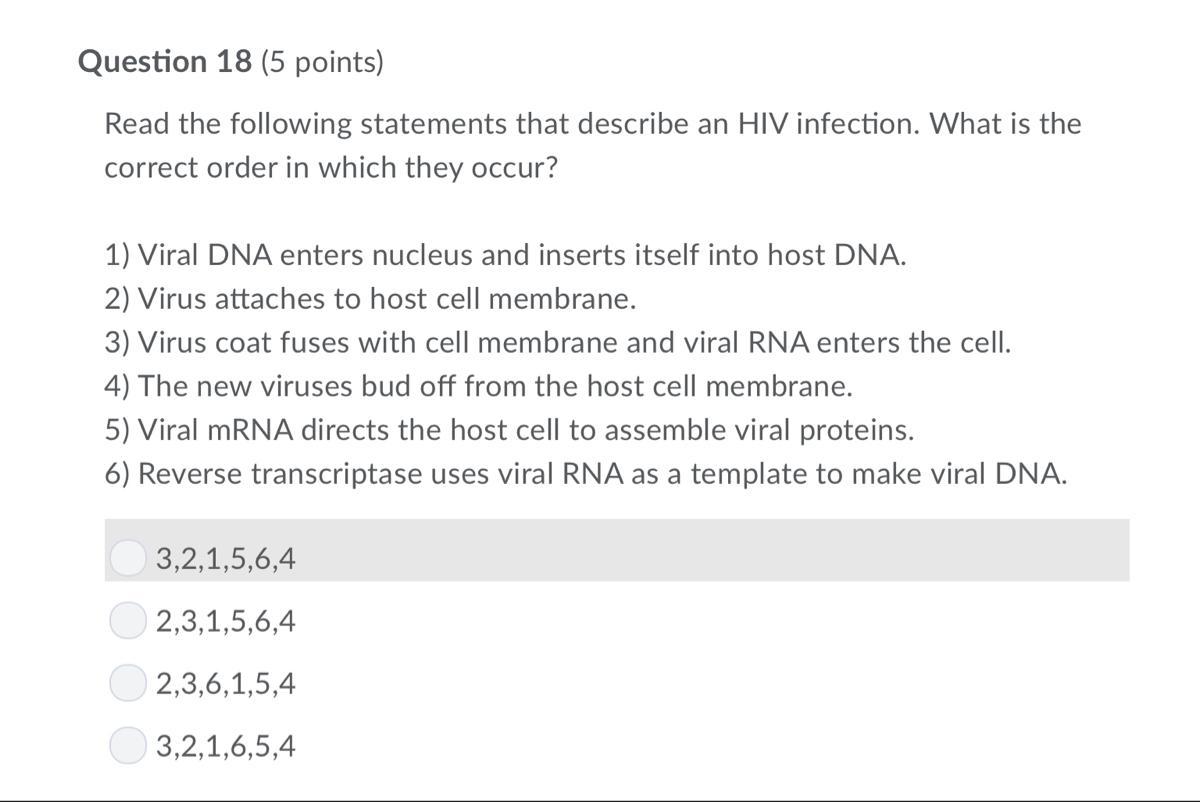1200x802 pixels.
Task: Click the answer label text 3,2,1,5,6,4
Action: (x=226, y=559)
